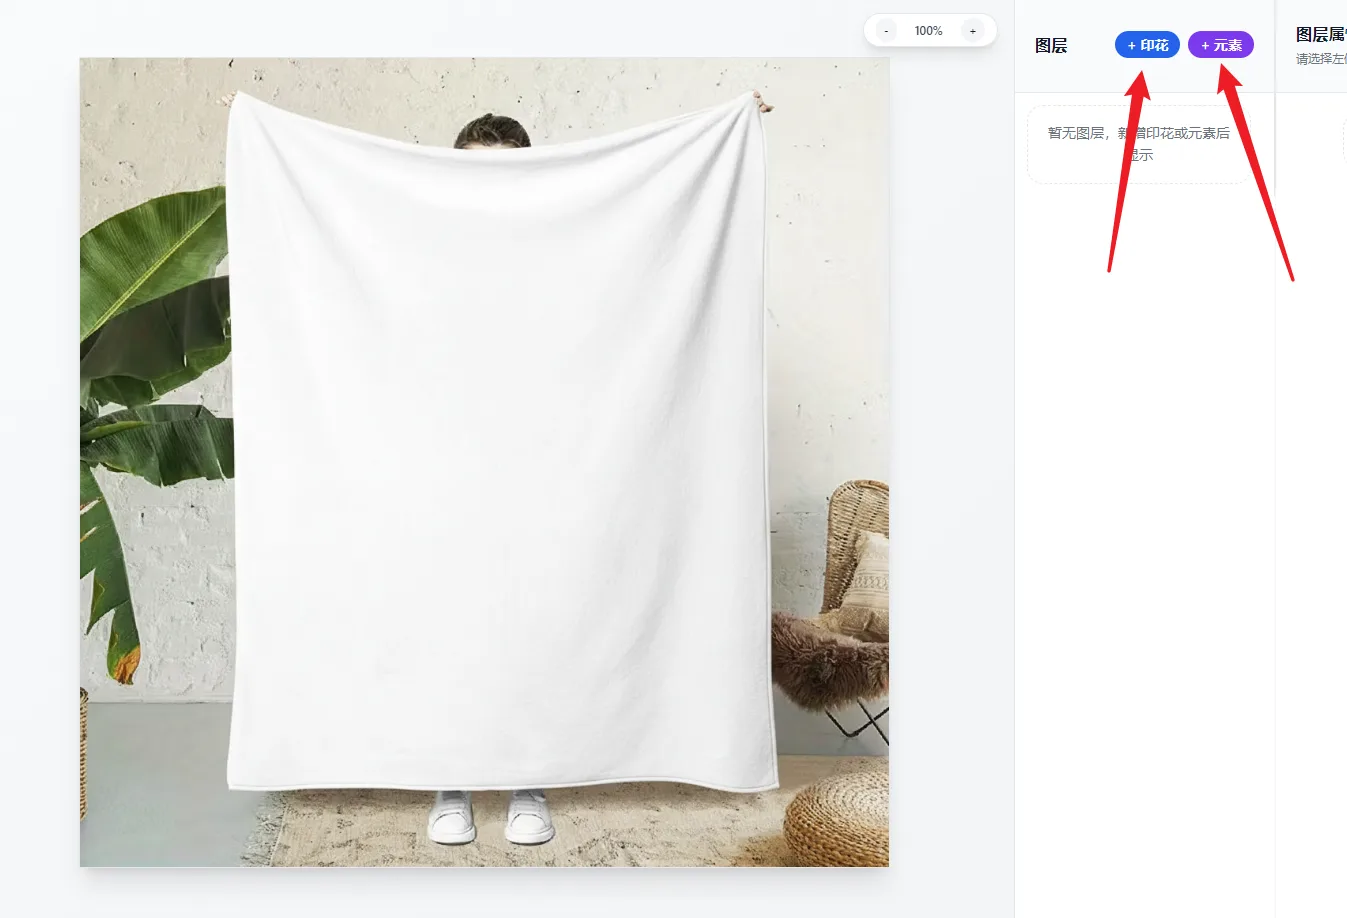
Task: Click the blanket's top-left held corner
Action: click(232, 98)
